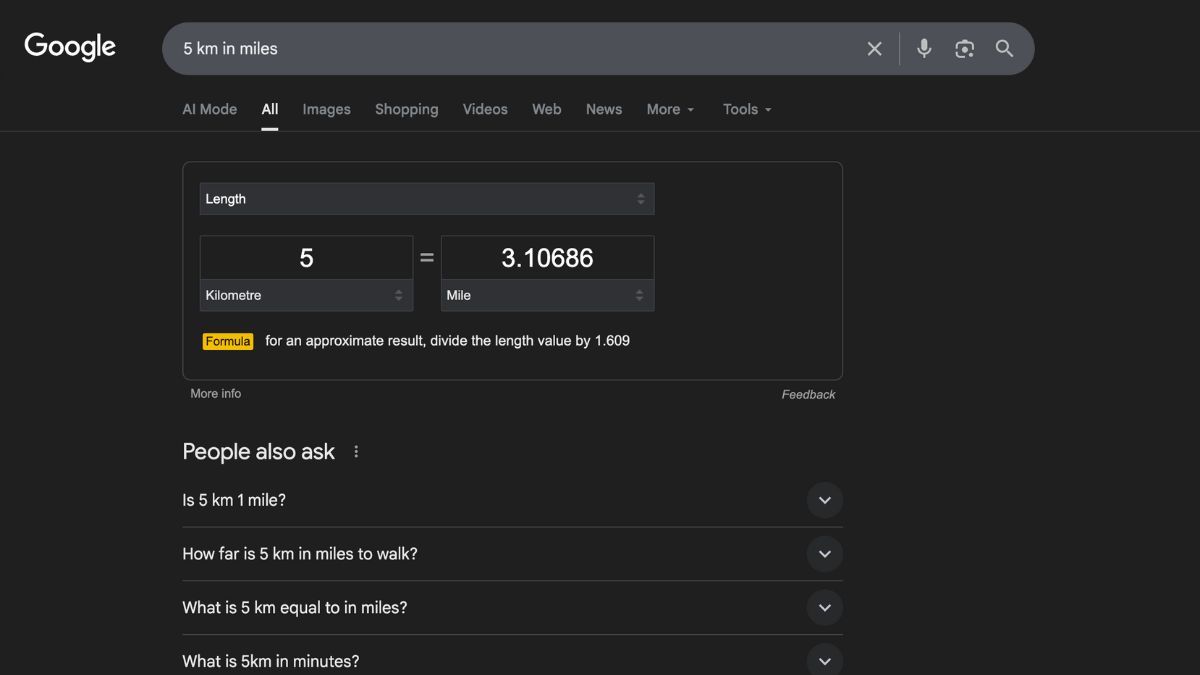Click the magnifying glass search icon
This screenshot has width=1200, height=675.
(1004, 49)
